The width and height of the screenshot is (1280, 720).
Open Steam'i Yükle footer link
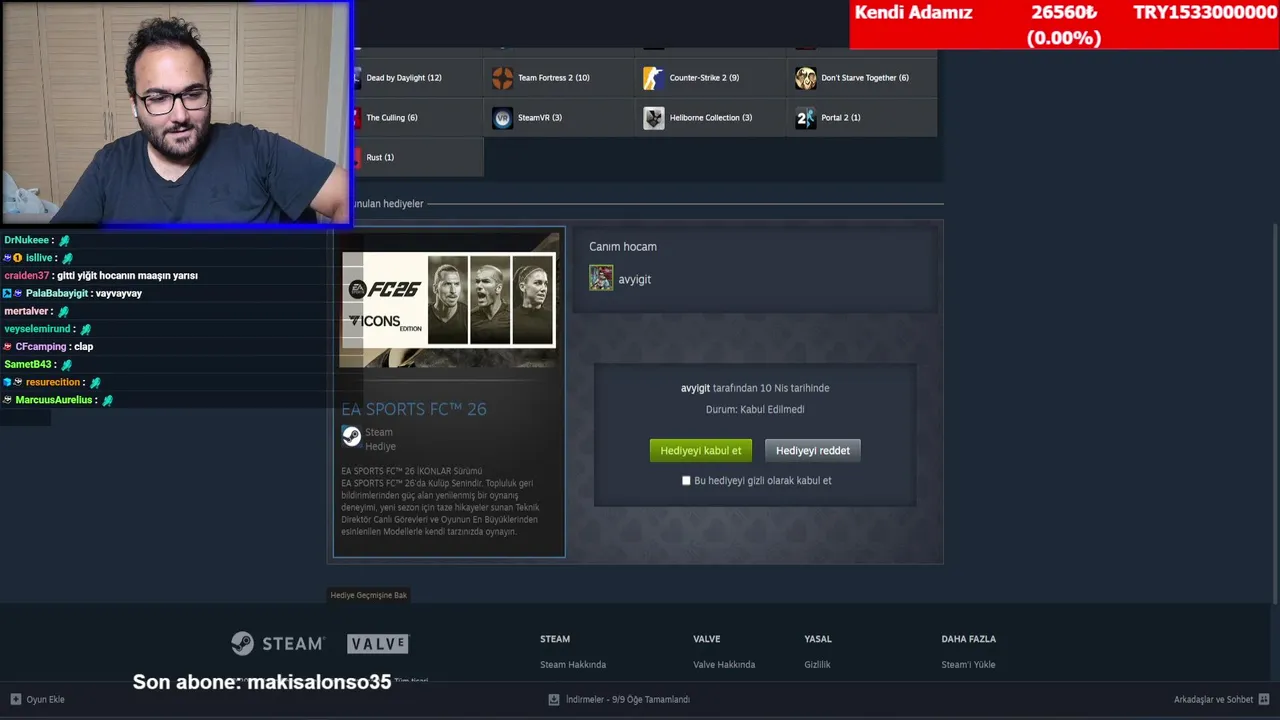click(x=968, y=664)
